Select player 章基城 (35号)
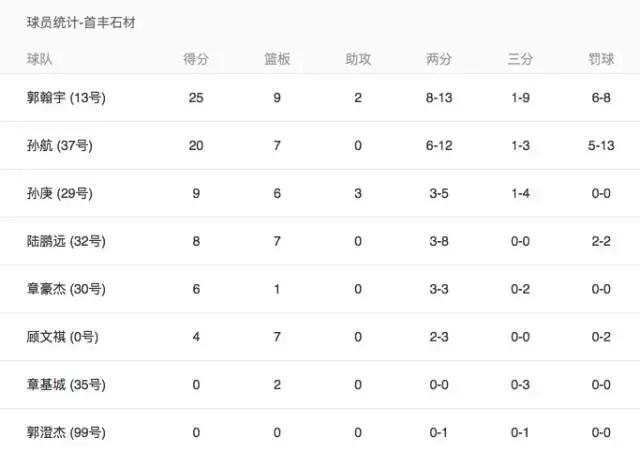The height and width of the screenshot is (453, 640). click(66, 385)
